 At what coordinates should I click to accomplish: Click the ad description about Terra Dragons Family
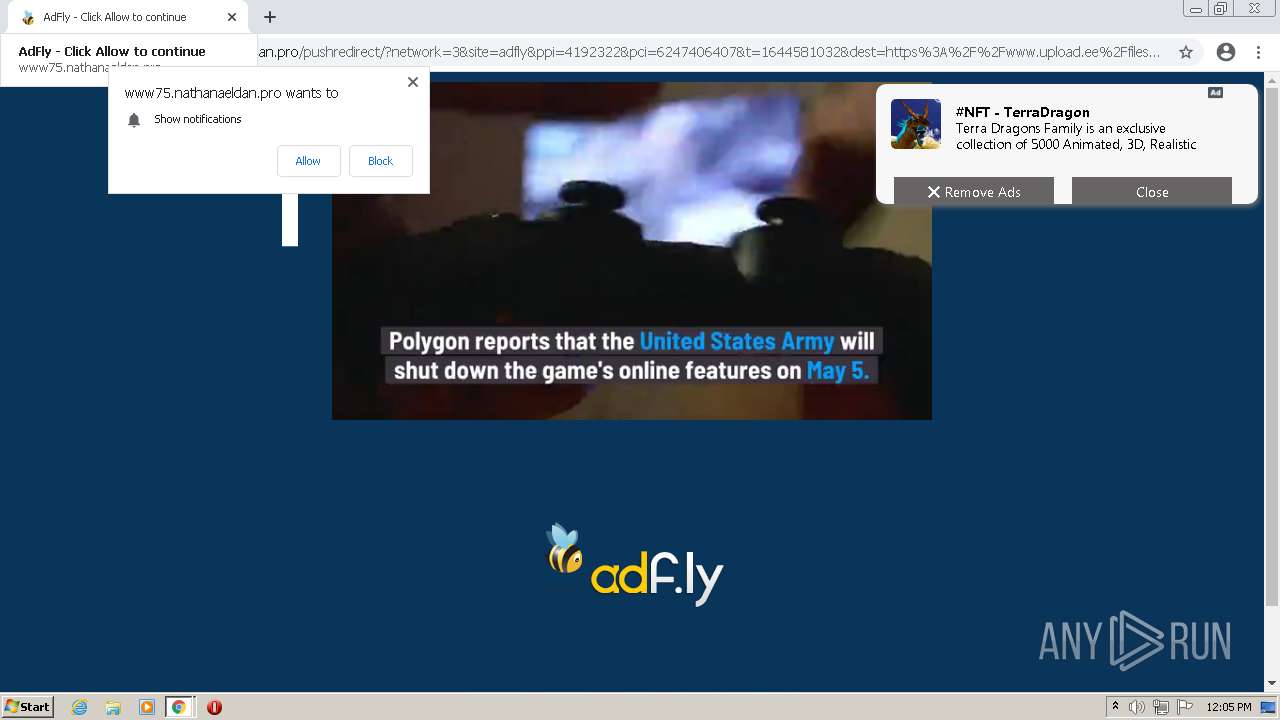(x=1076, y=136)
